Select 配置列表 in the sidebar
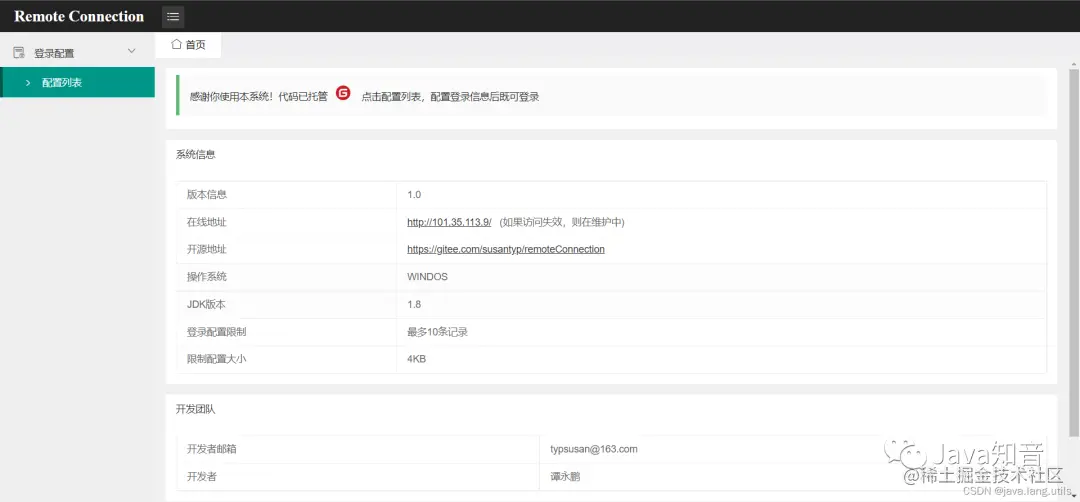The height and width of the screenshot is (502, 1080). coord(77,83)
